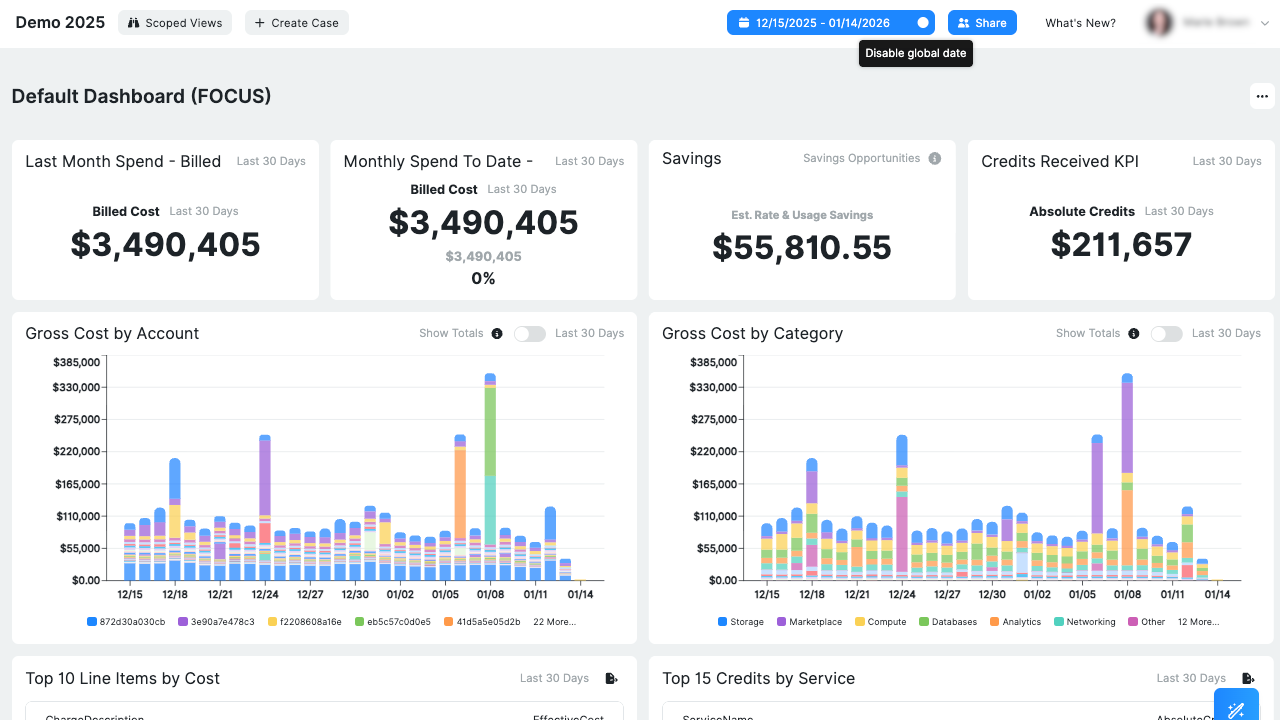Expand the 22 More accounts legend
Screen dimensions: 1280x720
(554, 622)
